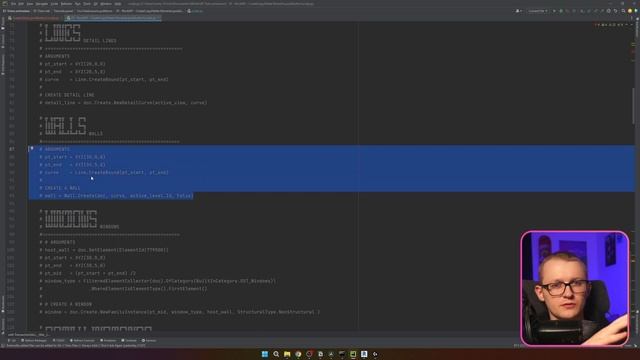Open the Services tool window

tap(149, 340)
